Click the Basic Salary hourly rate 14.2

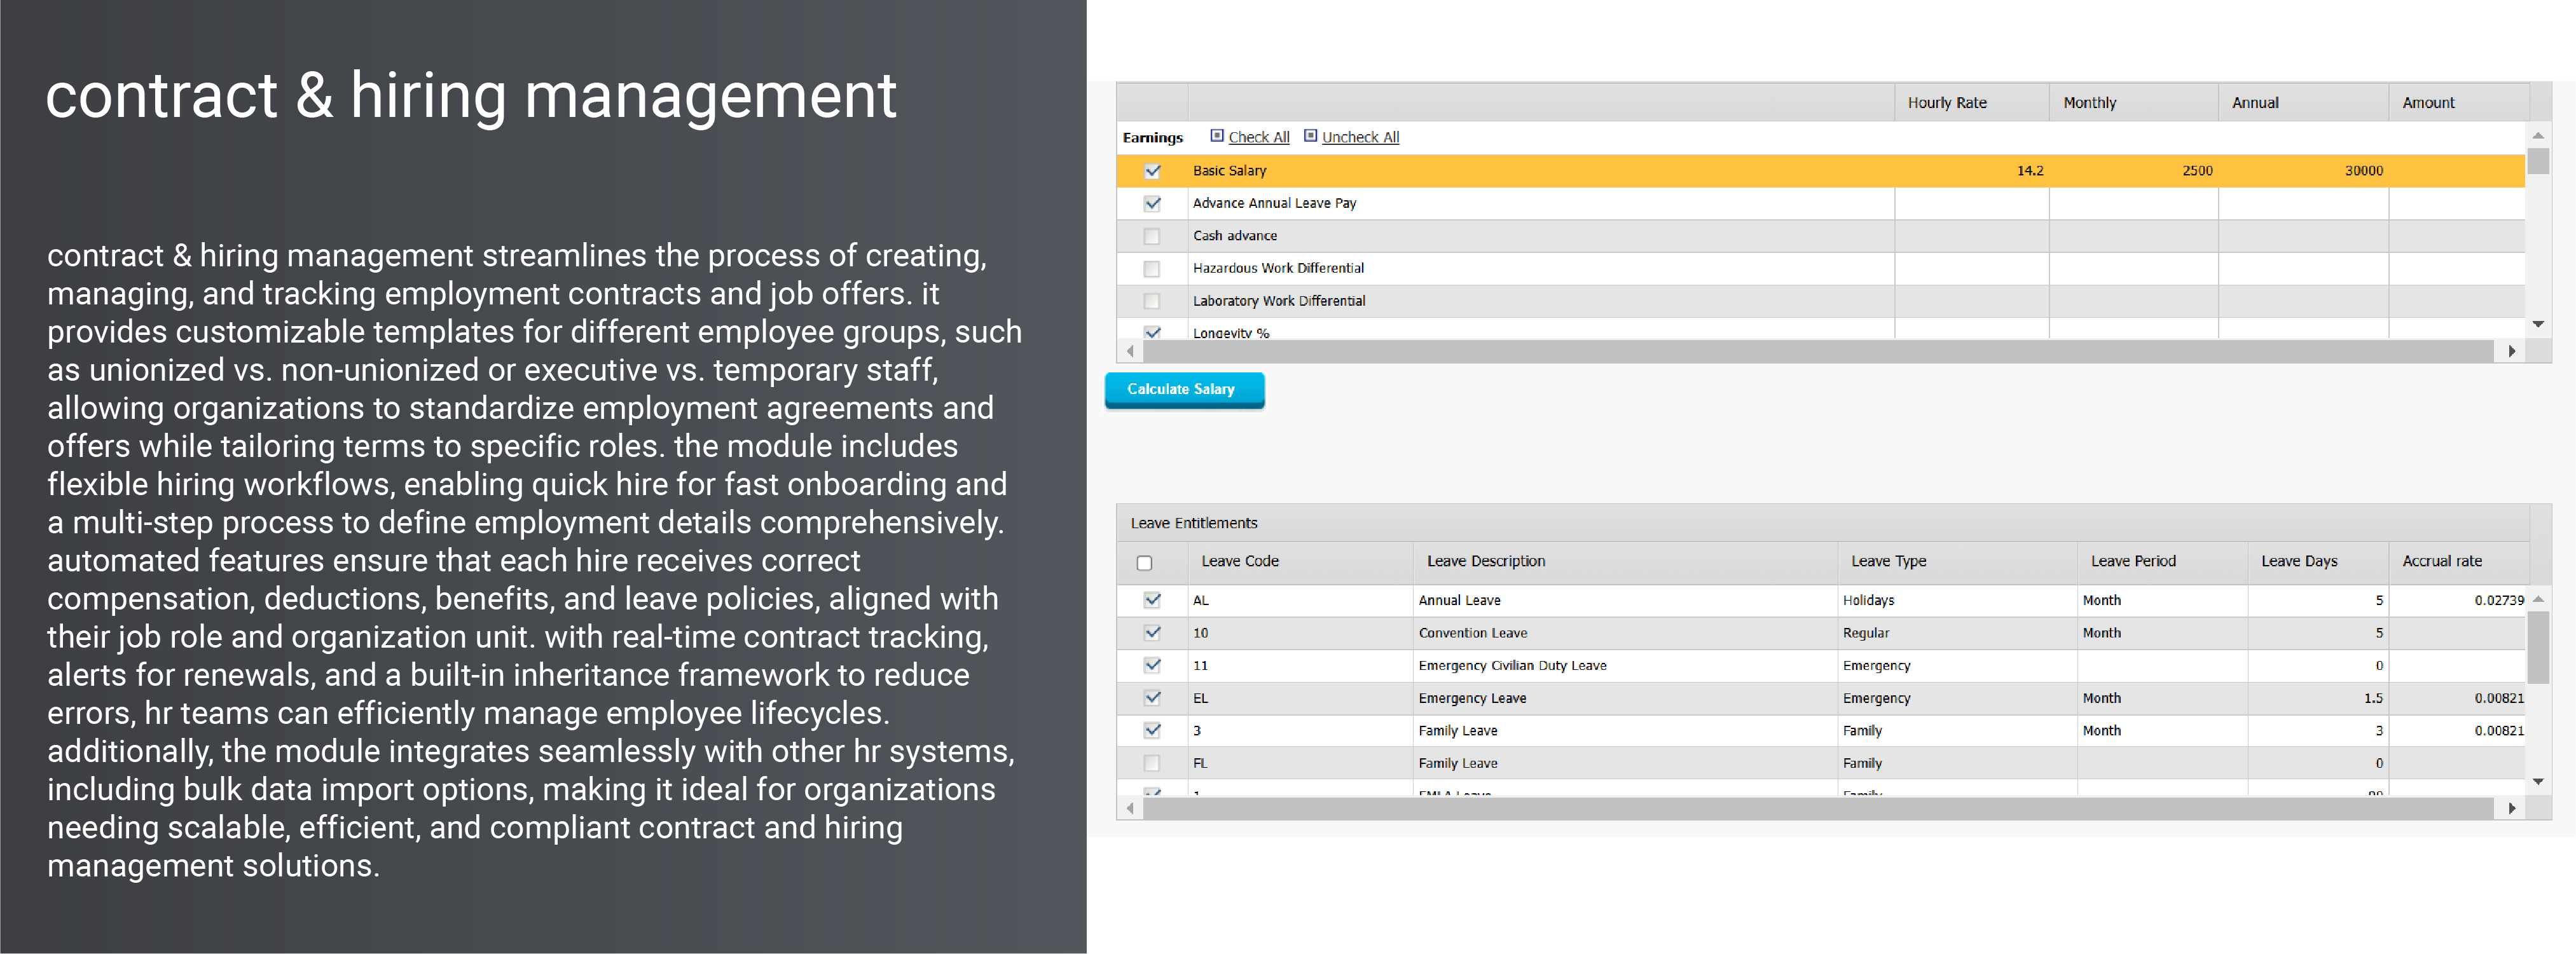pyautogui.click(x=2029, y=171)
